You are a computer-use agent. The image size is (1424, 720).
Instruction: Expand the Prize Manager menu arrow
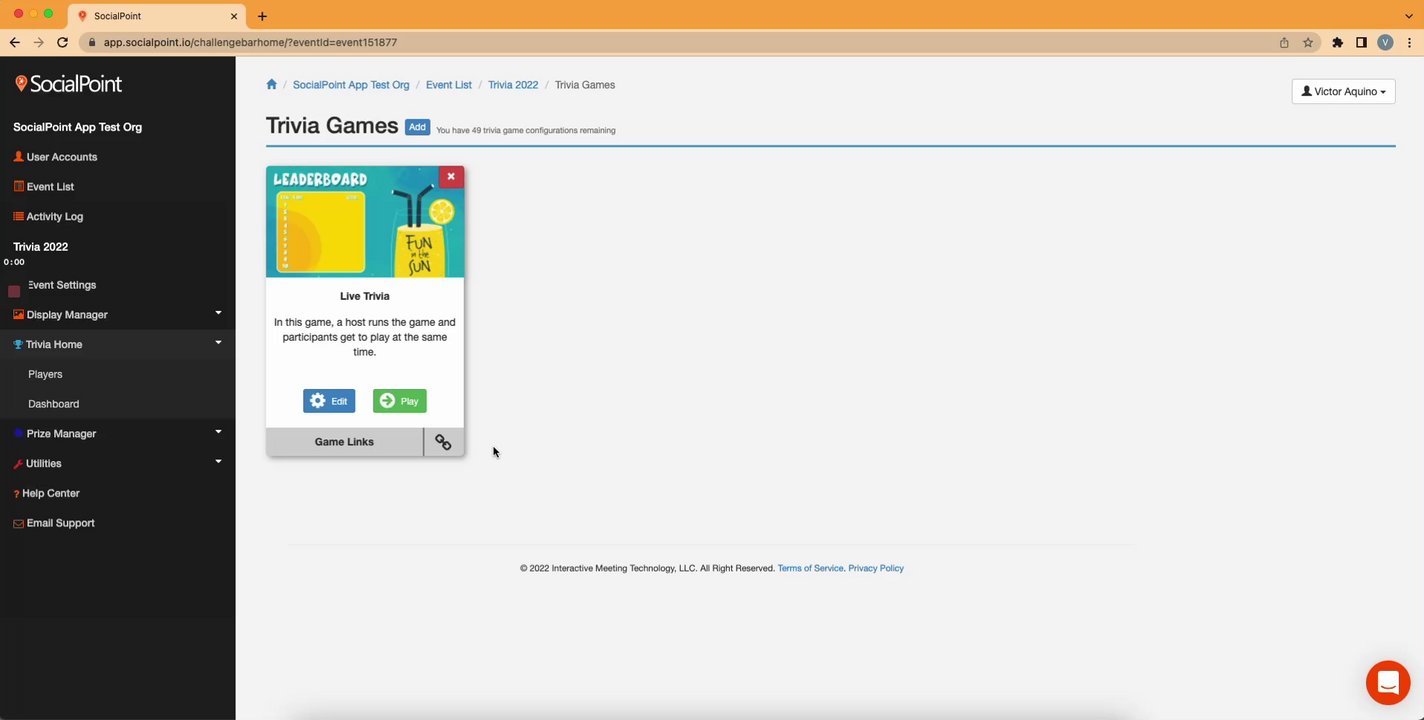pos(218,432)
